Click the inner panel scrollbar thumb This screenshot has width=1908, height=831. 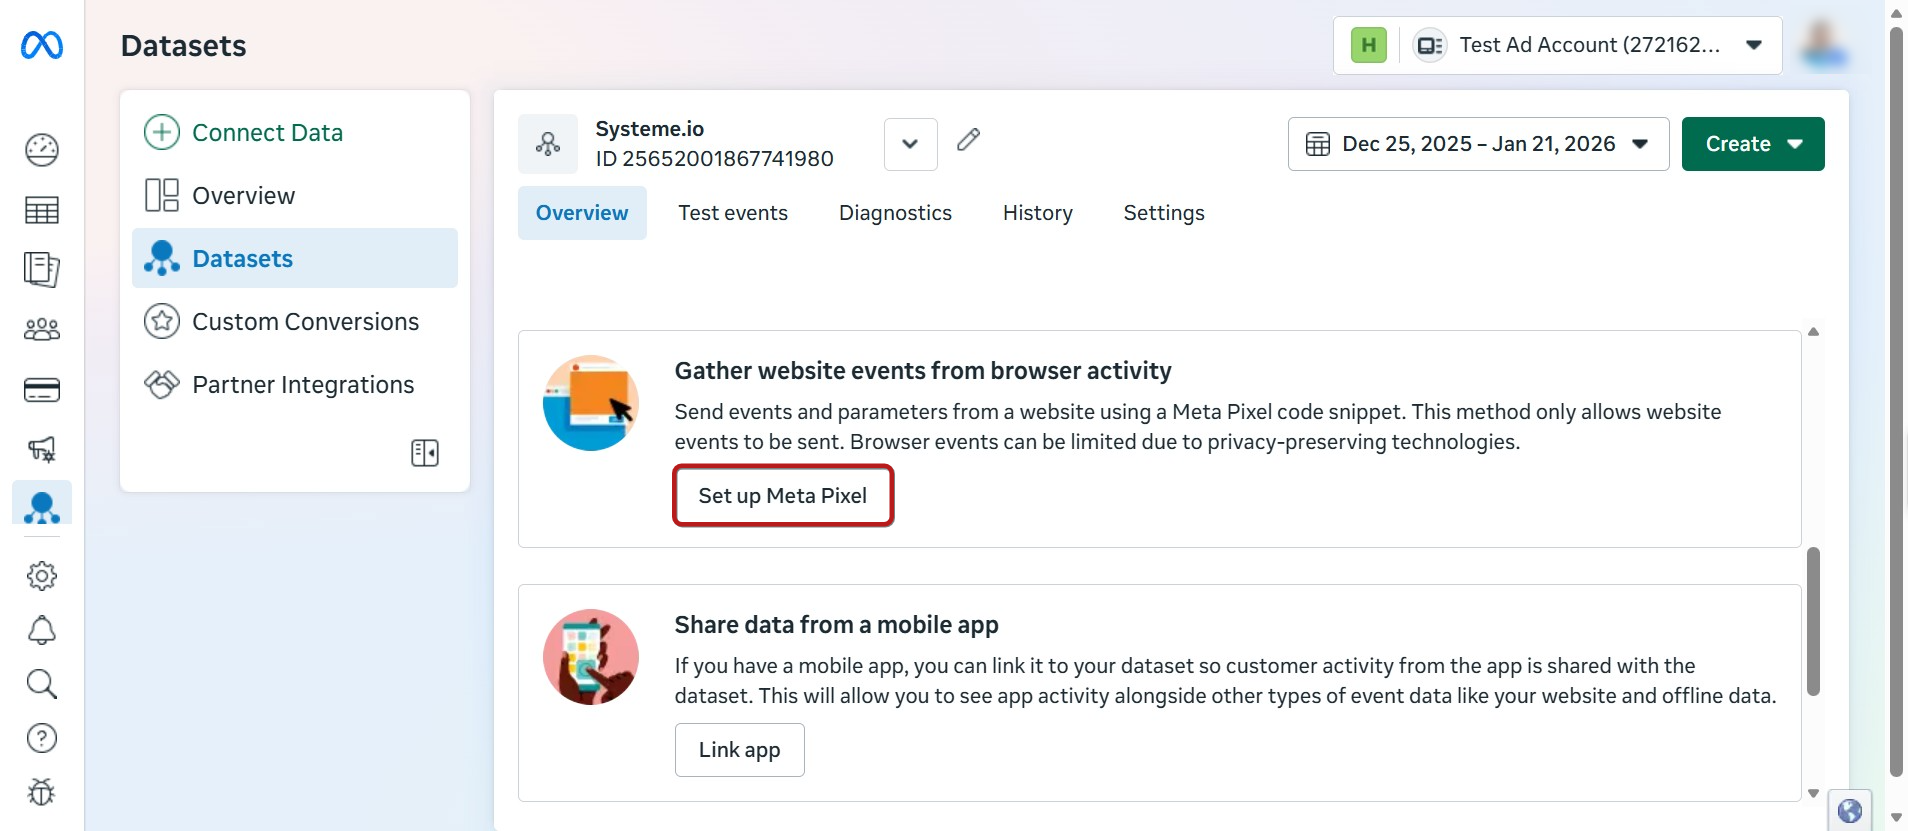1813,621
